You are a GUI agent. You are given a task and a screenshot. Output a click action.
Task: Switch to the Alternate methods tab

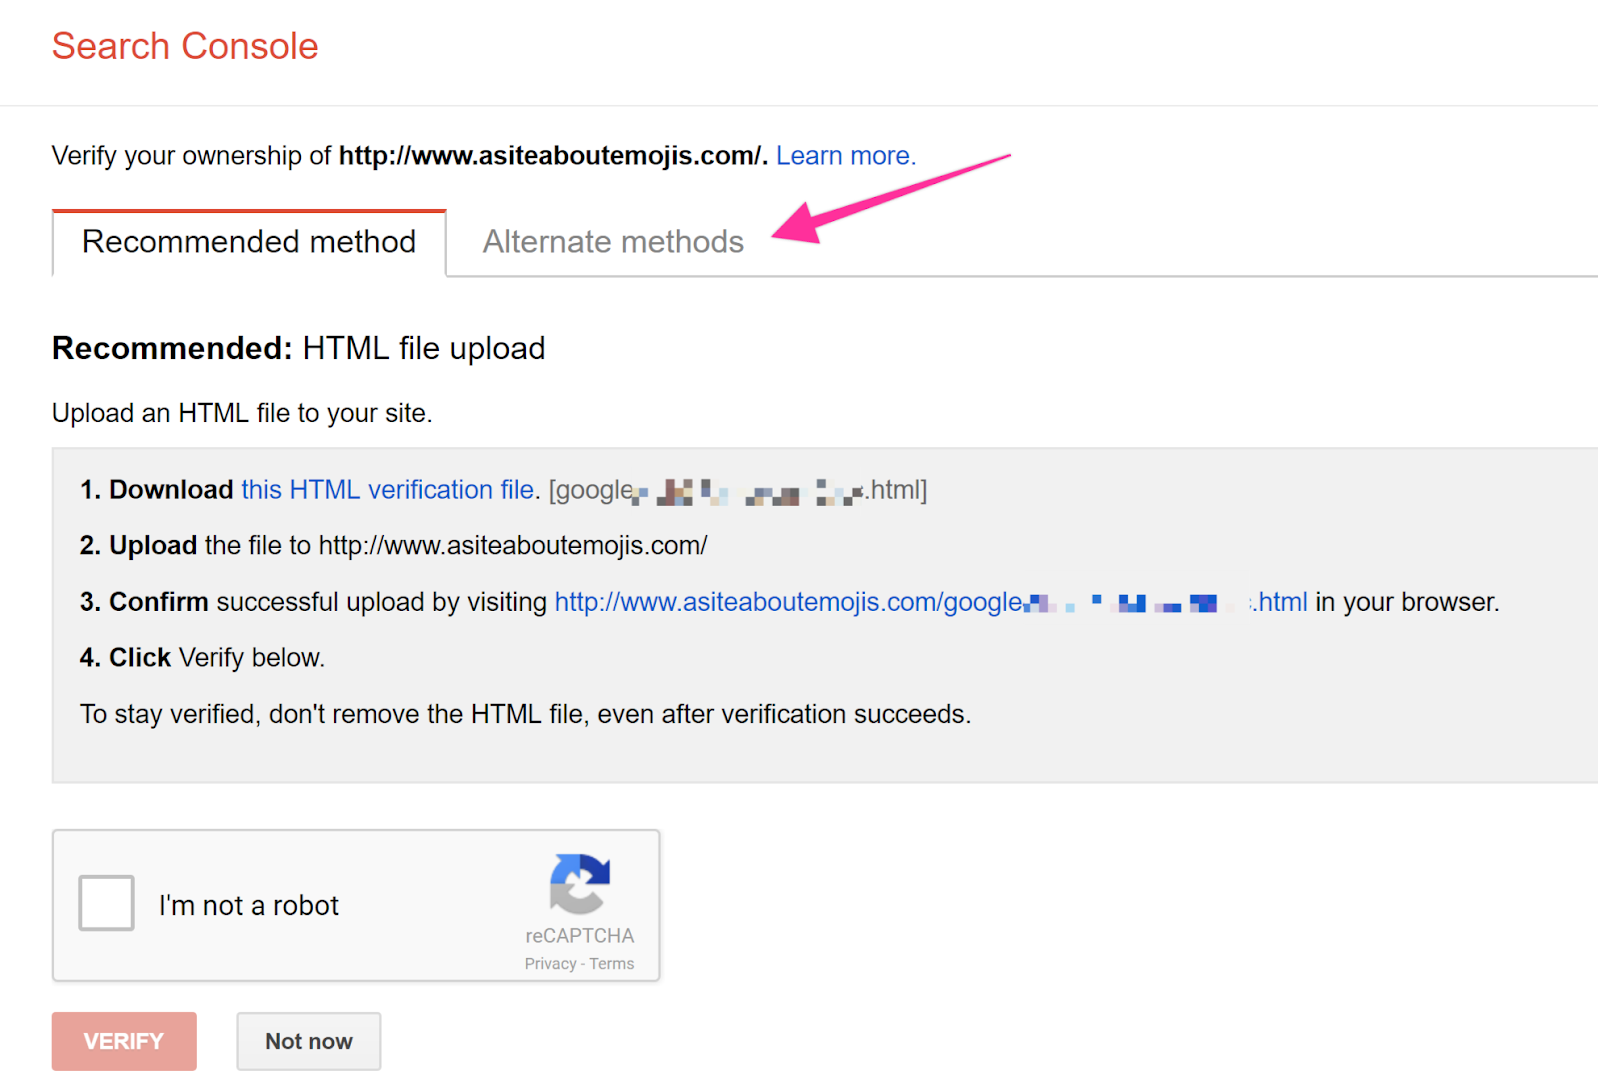point(612,241)
